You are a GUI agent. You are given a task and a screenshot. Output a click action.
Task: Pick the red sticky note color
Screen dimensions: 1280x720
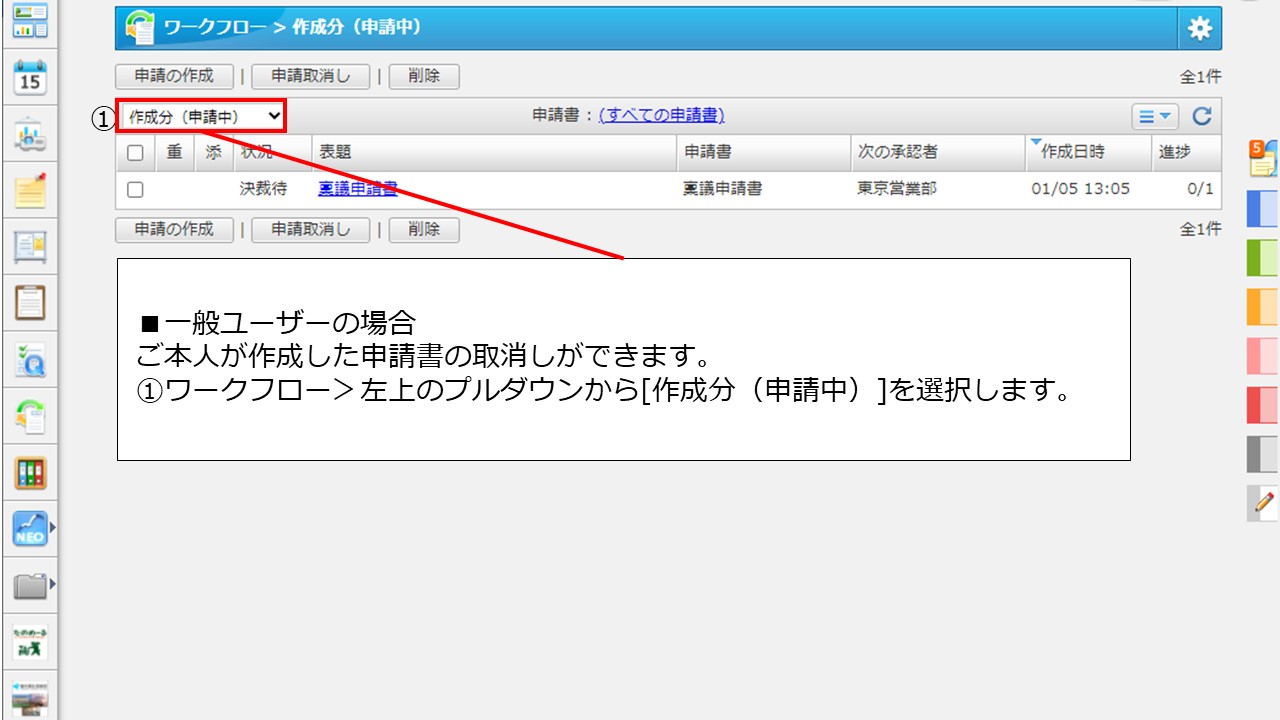point(1263,405)
